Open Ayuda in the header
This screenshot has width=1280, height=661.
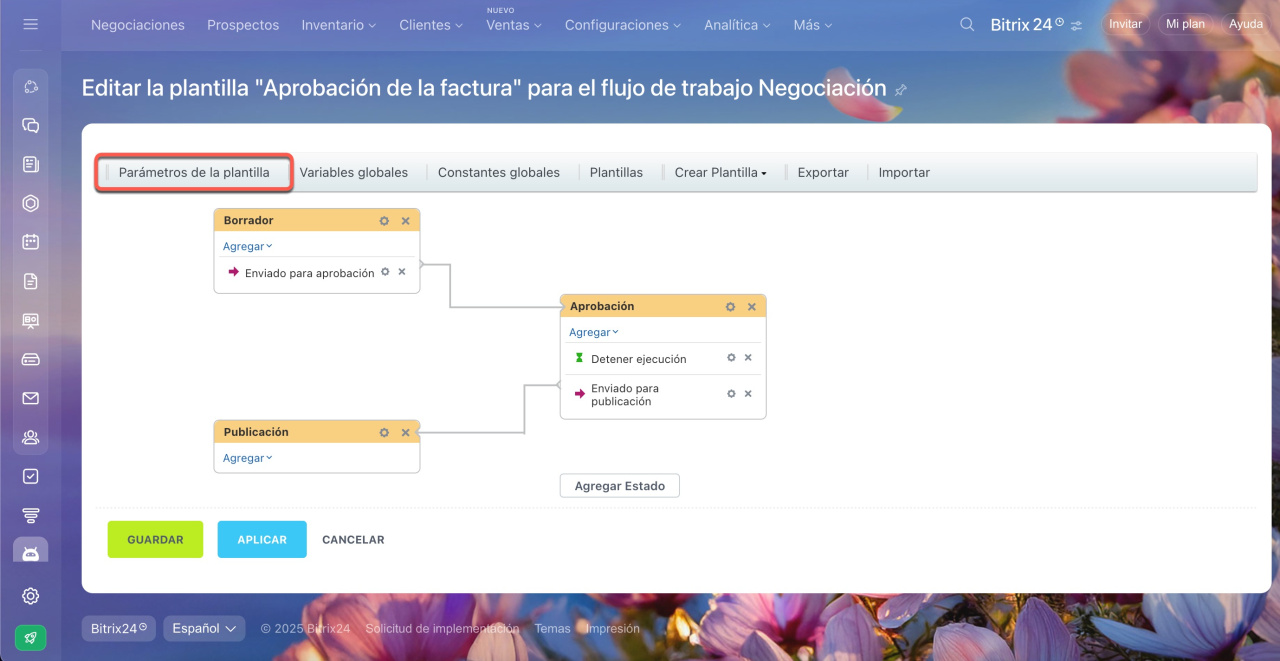click(x=1246, y=24)
